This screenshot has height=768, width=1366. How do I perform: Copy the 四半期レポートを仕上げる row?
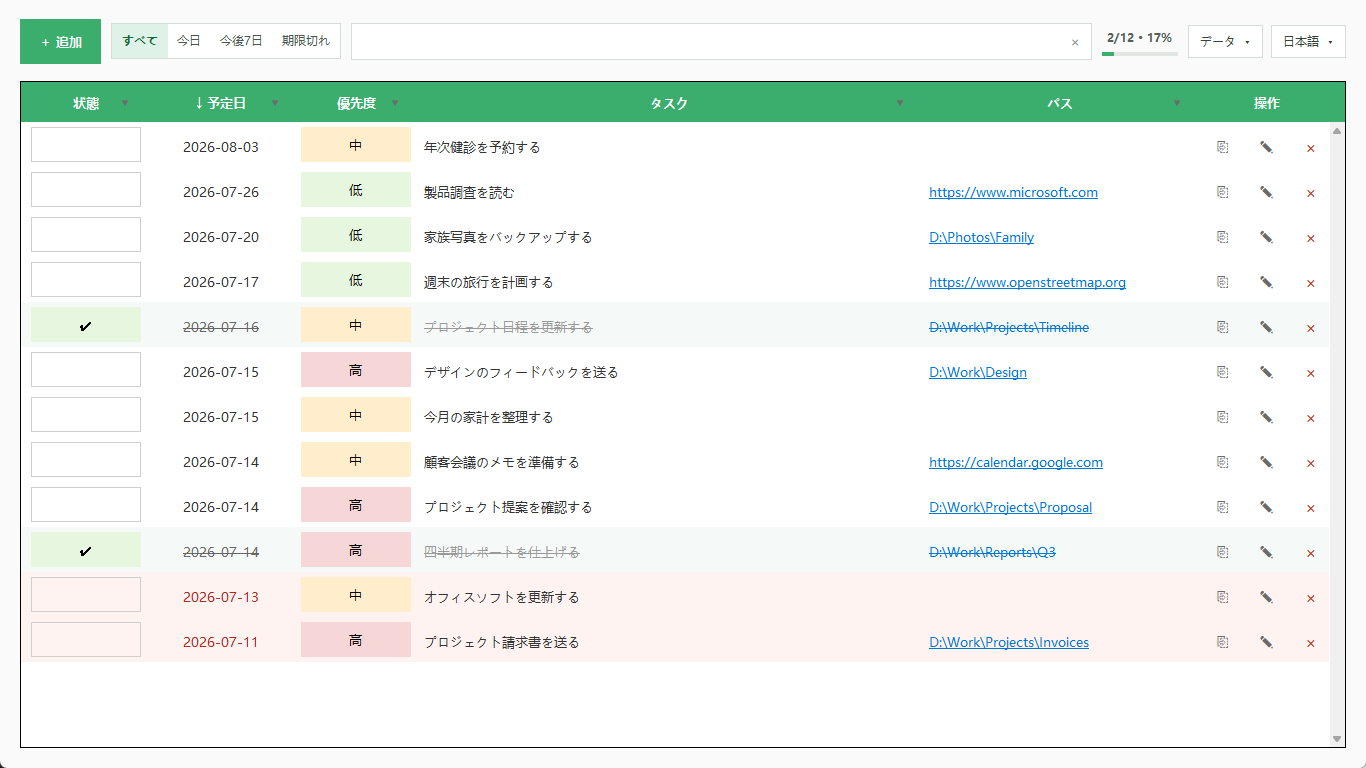coord(1222,552)
